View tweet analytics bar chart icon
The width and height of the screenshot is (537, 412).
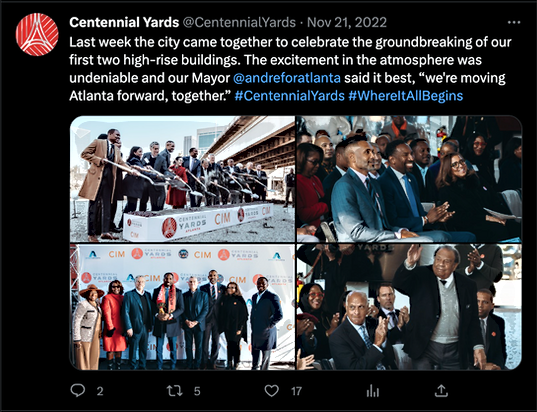373,390
